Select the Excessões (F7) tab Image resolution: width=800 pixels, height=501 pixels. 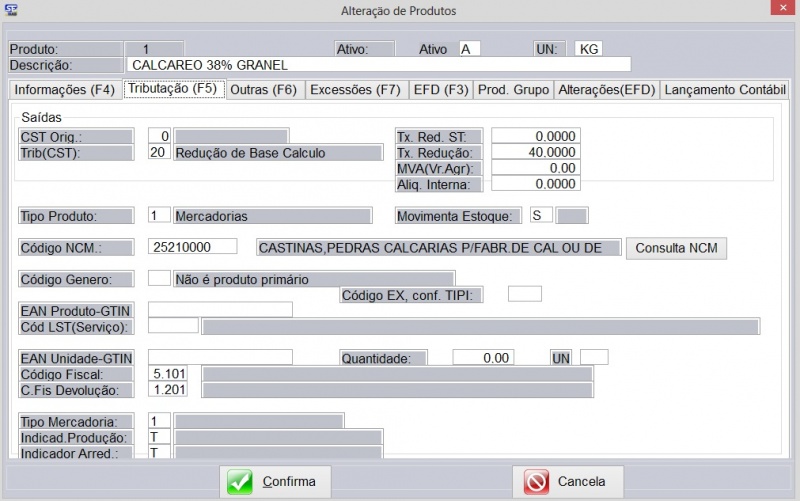tap(355, 89)
